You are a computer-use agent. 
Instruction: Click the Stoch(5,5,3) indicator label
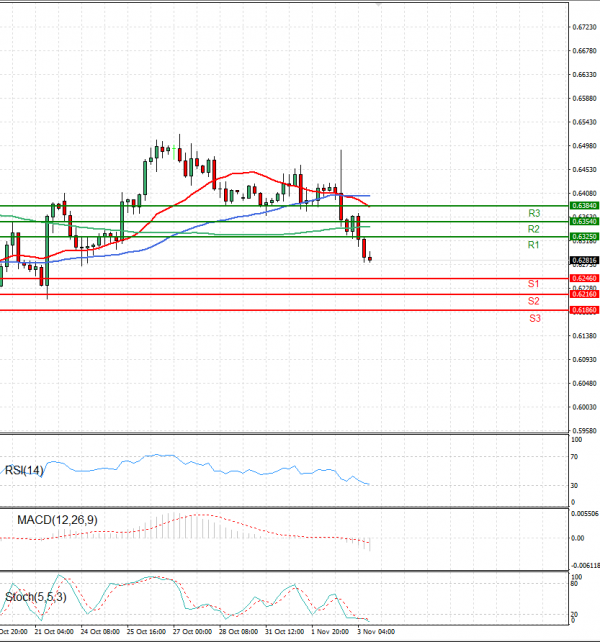(36, 597)
